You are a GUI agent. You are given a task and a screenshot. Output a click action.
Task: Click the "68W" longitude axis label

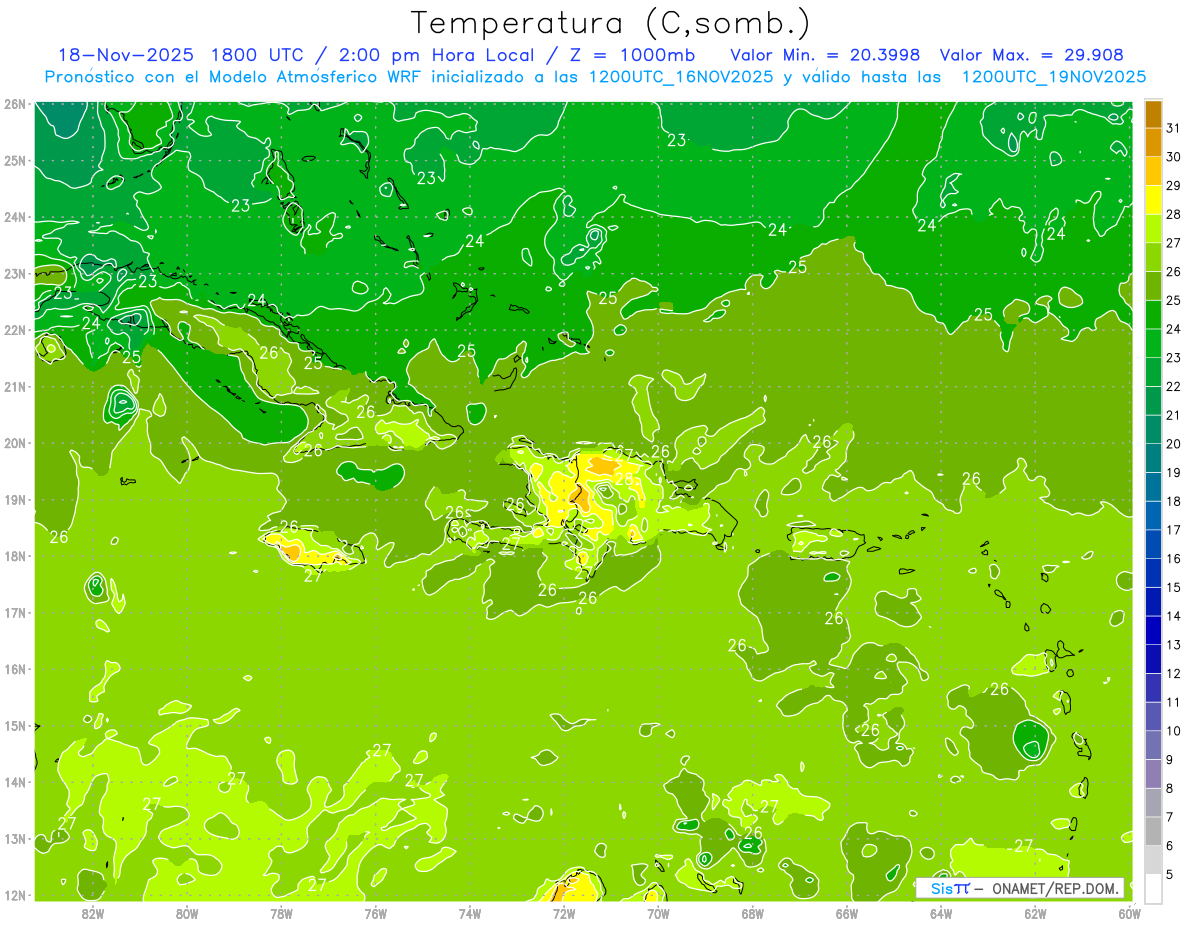pyautogui.click(x=752, y=912)
